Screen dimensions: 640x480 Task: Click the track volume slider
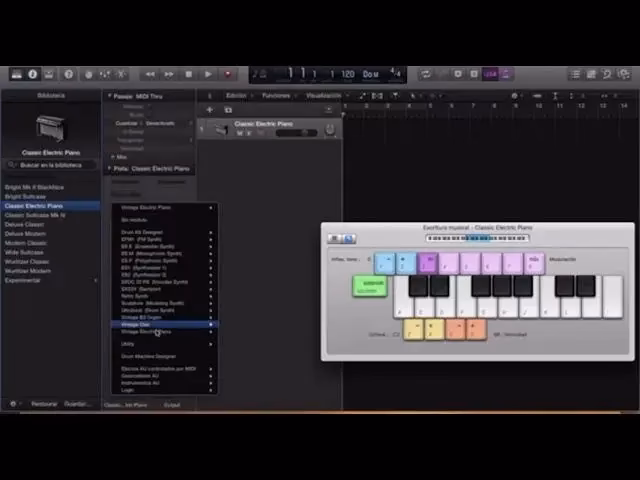[296, 133]
